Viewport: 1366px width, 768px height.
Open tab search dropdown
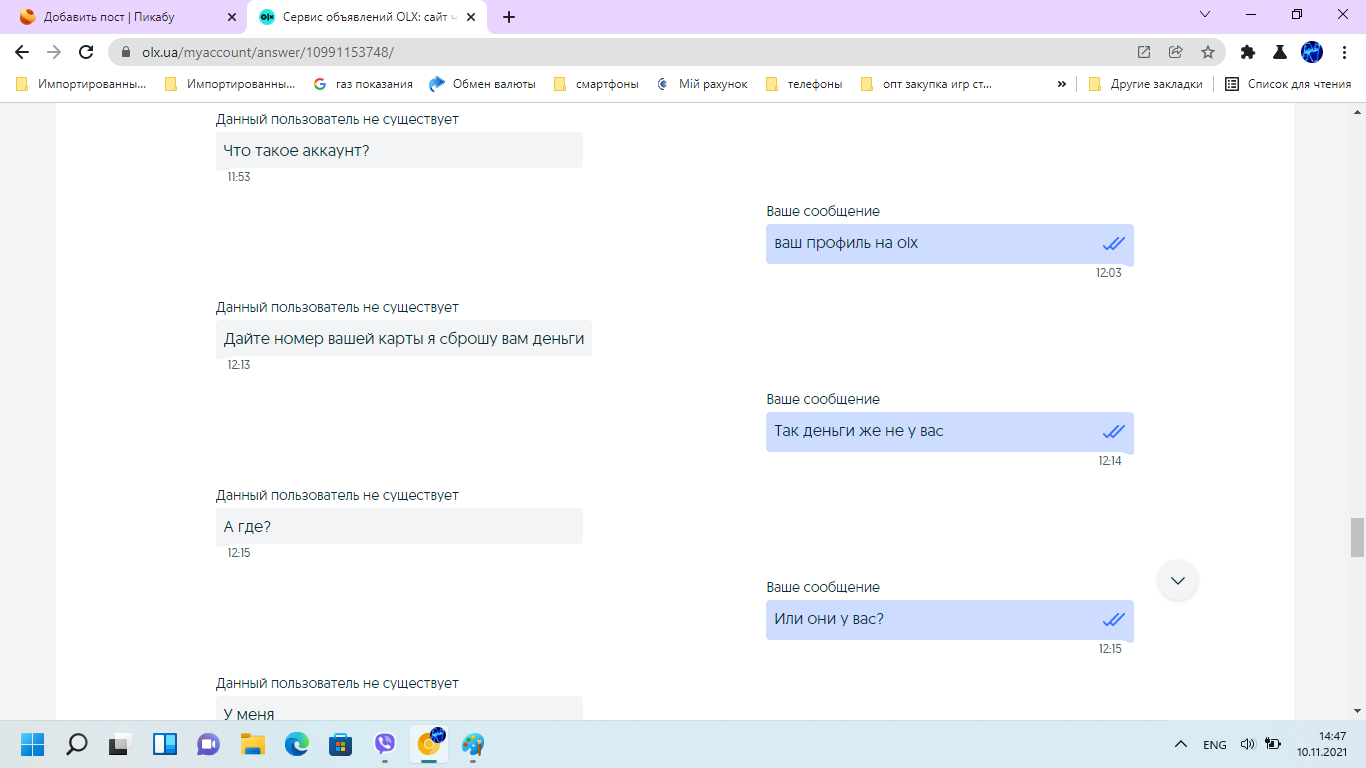click(1205, 15)
